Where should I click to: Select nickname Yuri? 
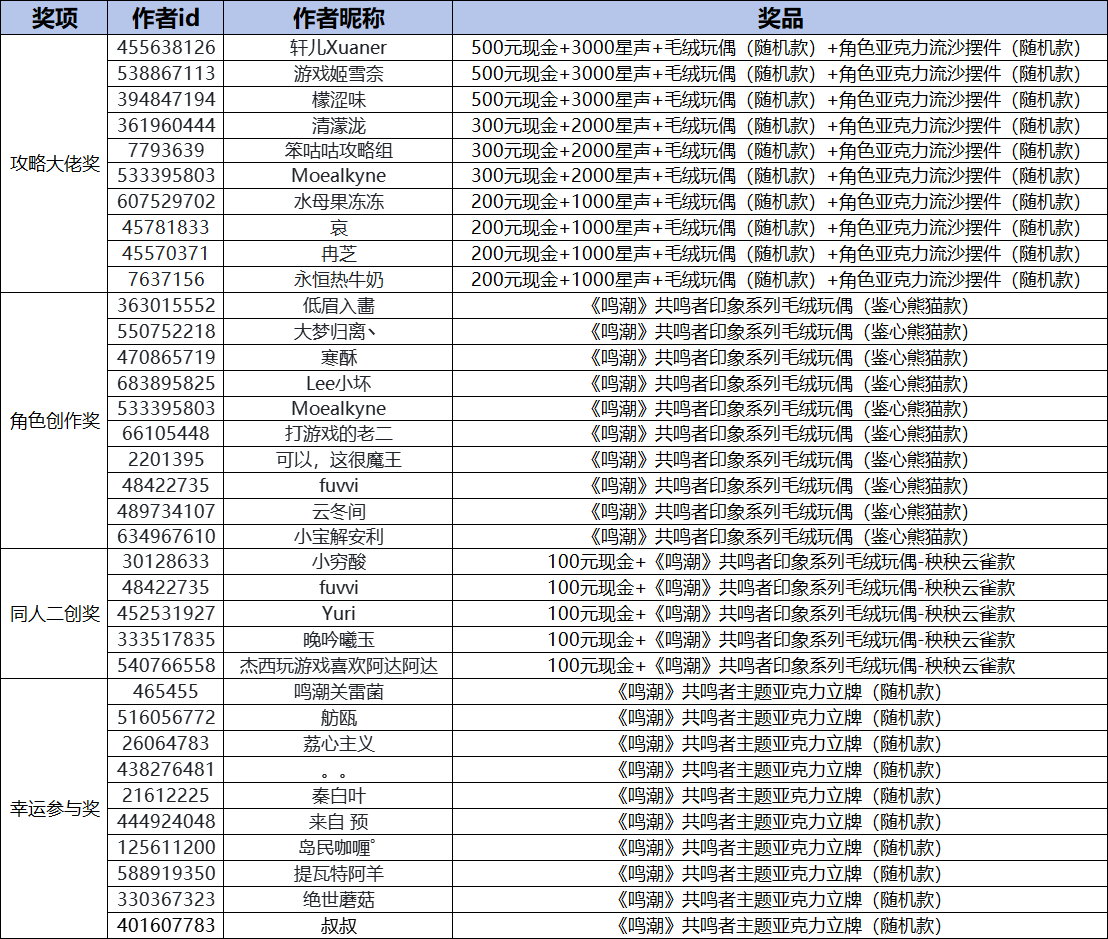click(x=338, y=613)
